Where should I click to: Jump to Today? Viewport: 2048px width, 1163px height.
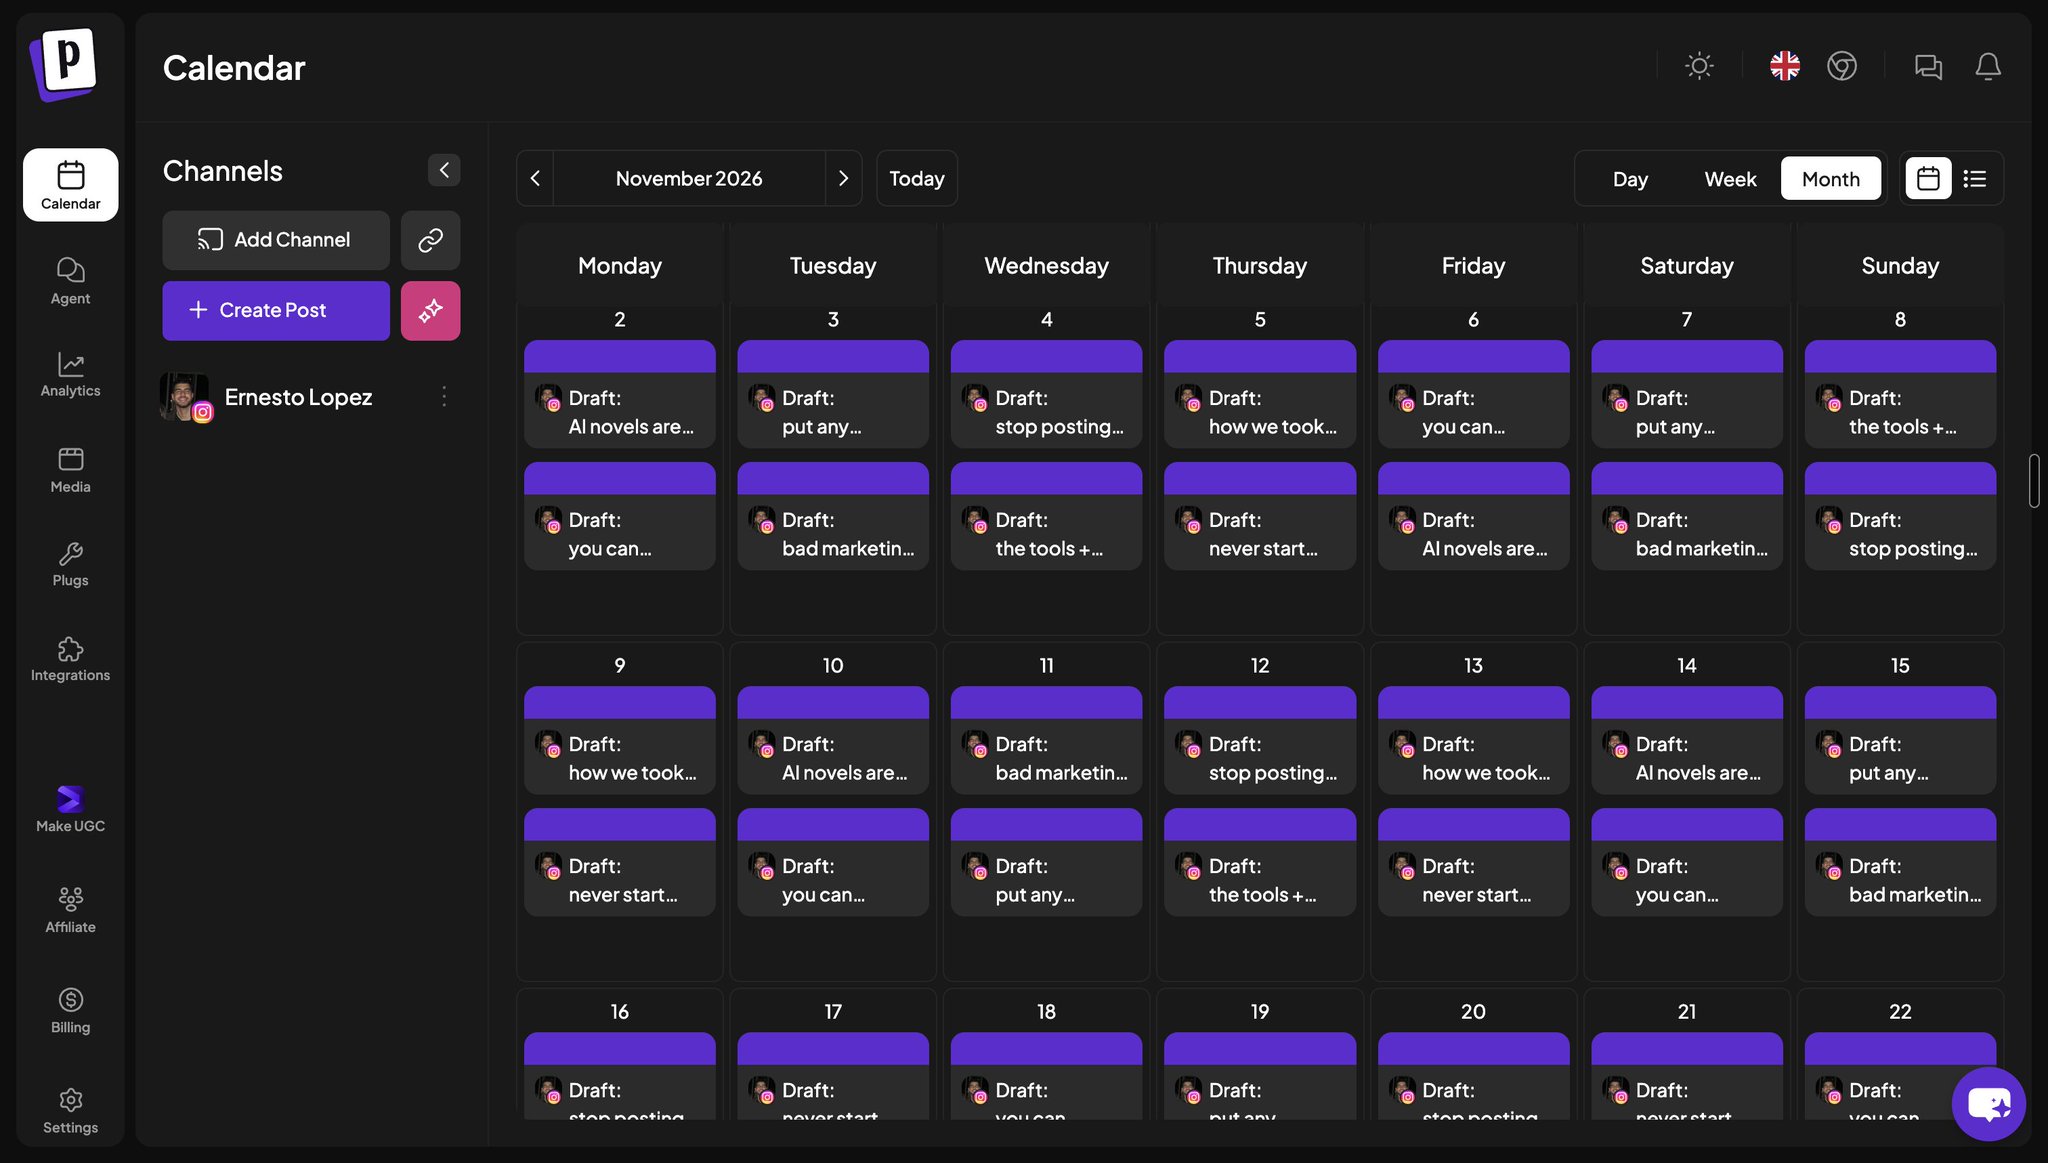(x=917, y=178)
